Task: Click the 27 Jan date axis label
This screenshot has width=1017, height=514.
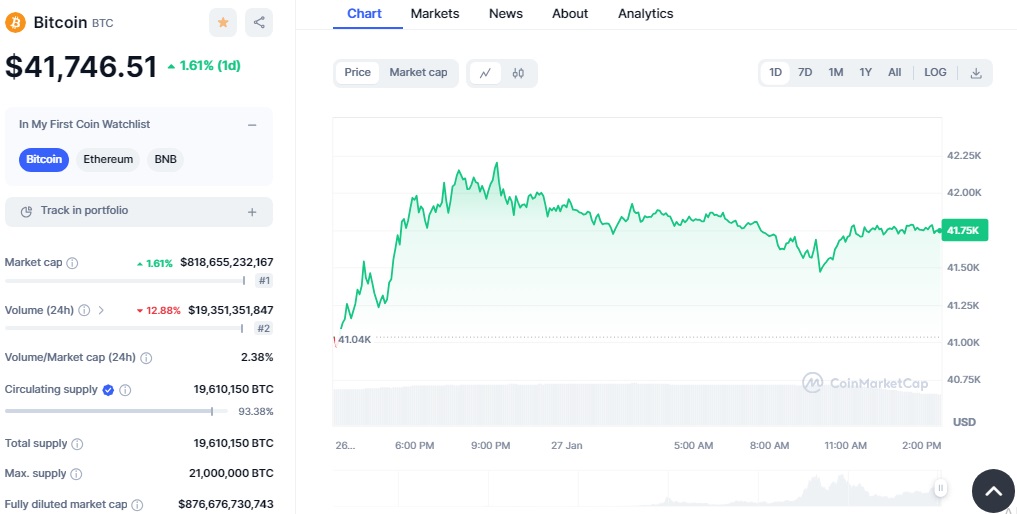Action: (567, 446)
